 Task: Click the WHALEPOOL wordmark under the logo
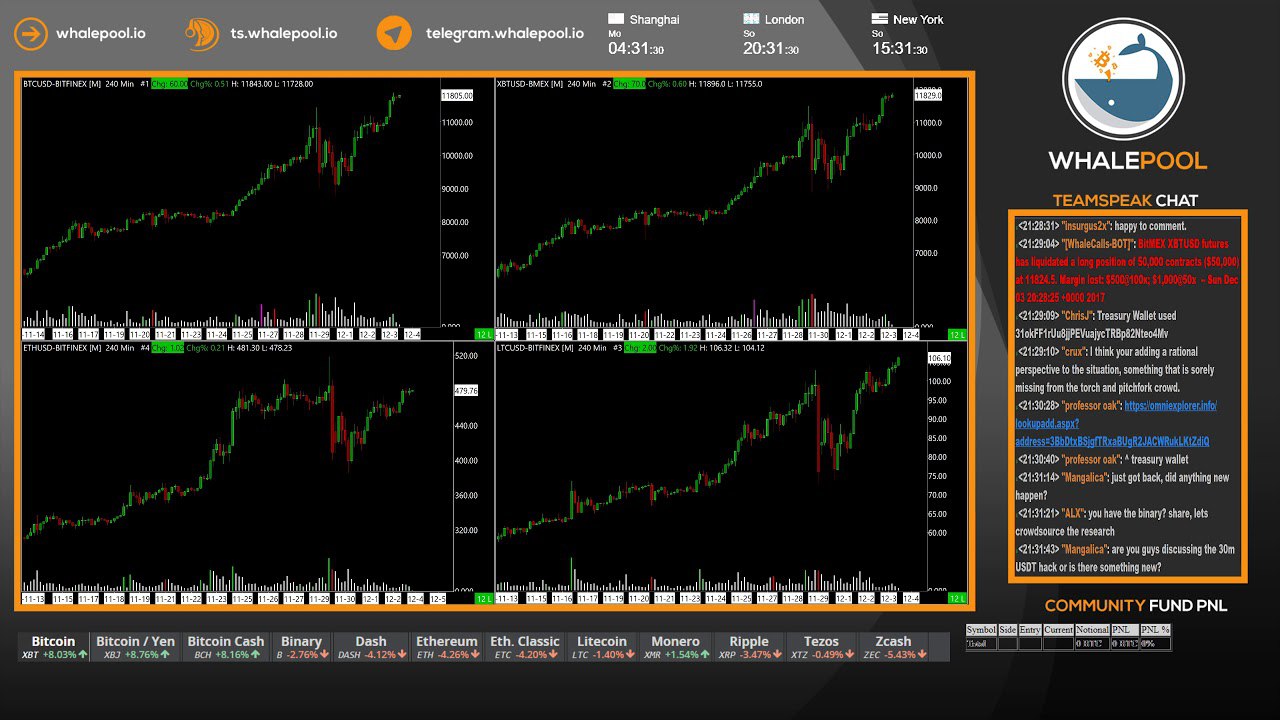click(x=1127, y=161)
